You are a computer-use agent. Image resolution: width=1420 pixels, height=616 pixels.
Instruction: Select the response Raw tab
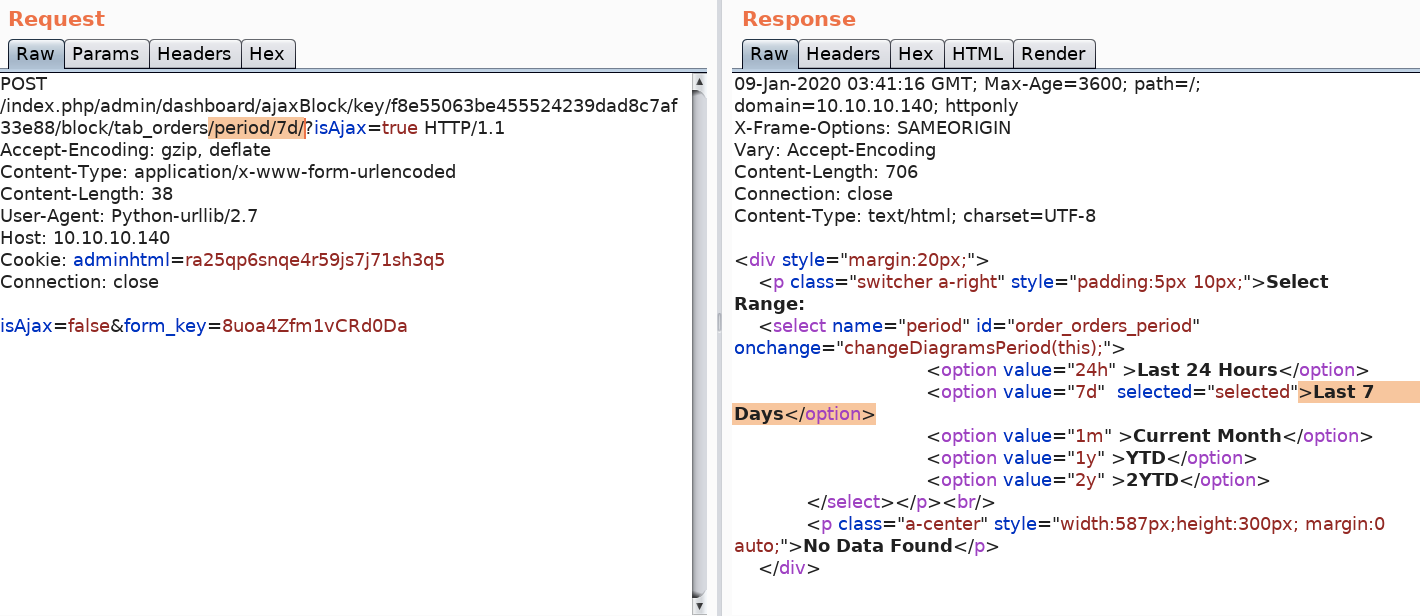(x=769, y=54)
